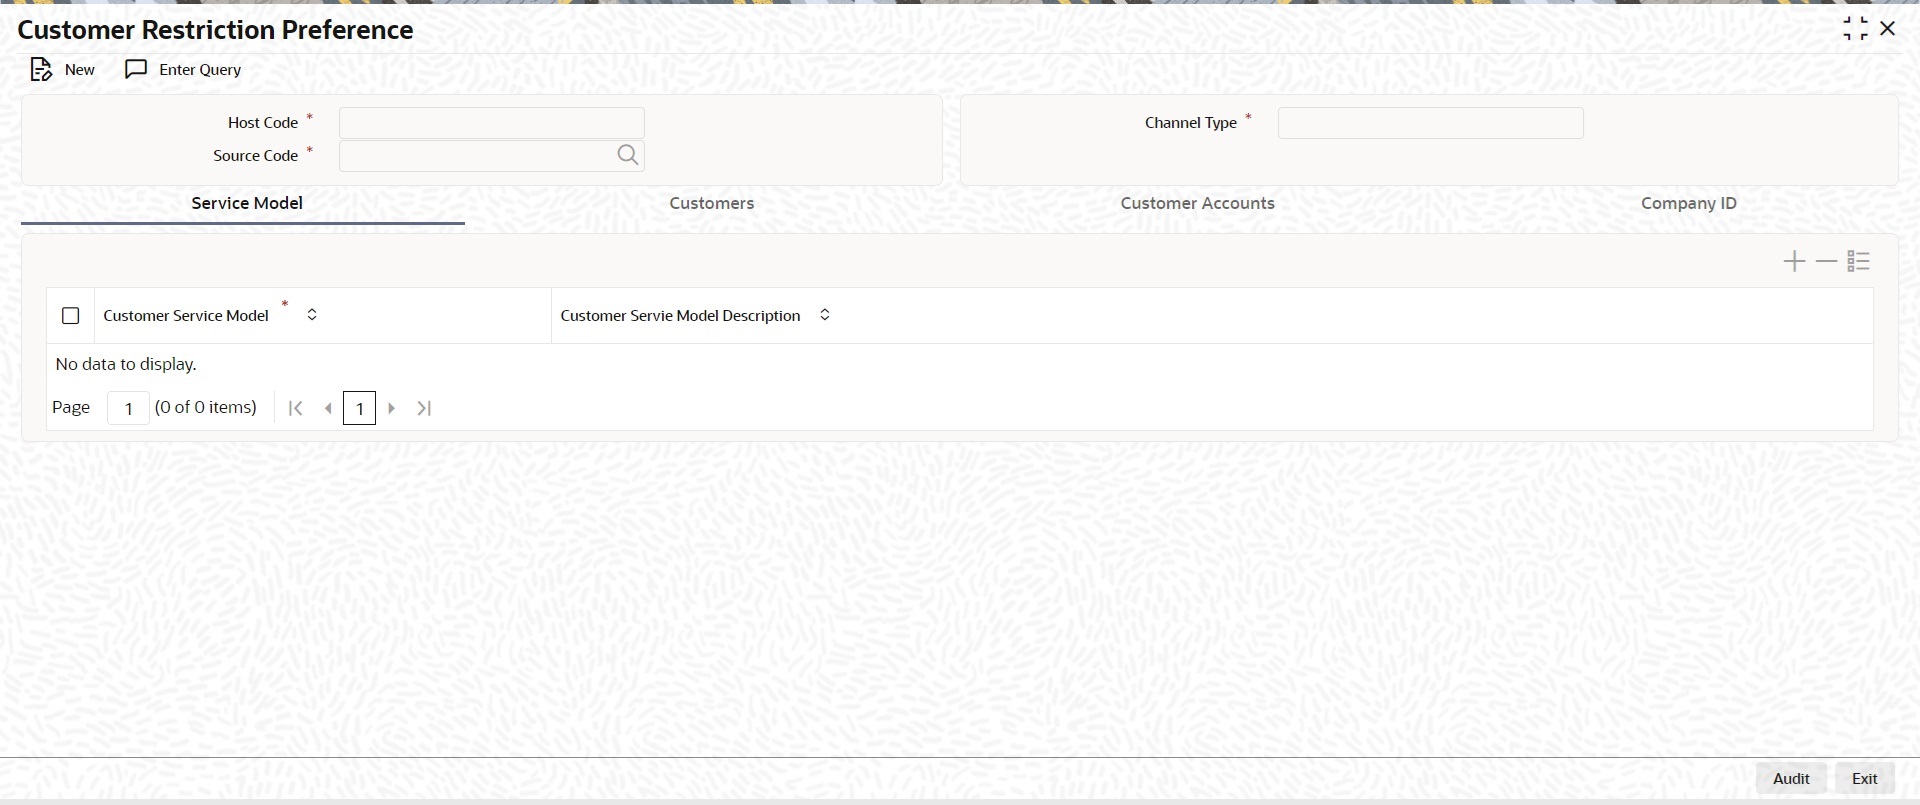This screenshot has width=1920, height=805.
Task: Go to first page of table
Action: 296,408
